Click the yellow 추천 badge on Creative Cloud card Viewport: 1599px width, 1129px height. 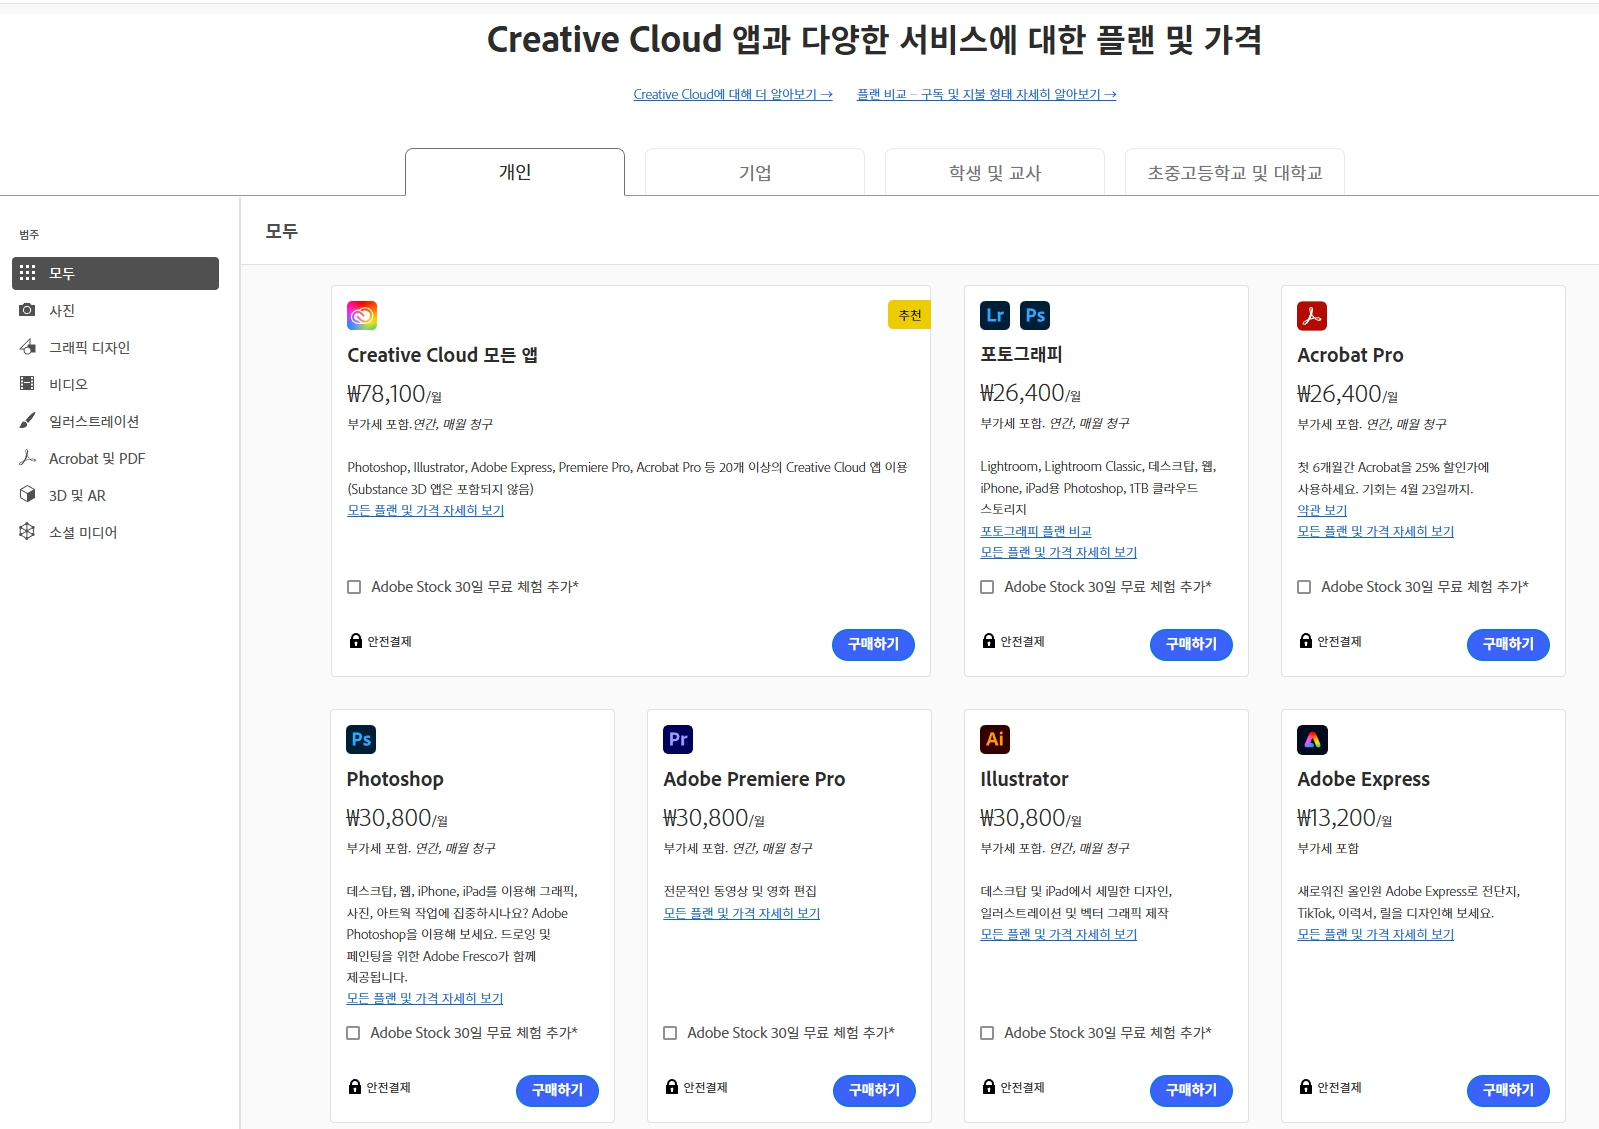[909, 315]
